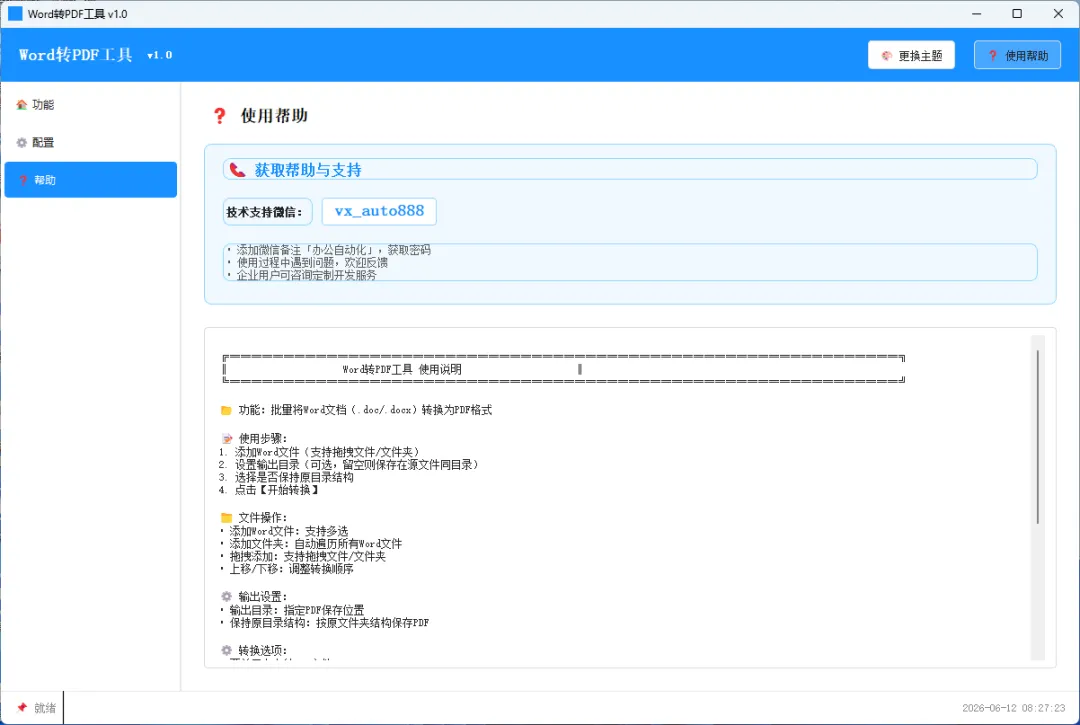
Task: Click step 2 设置输出目录 text
Action: pyautogui.click(x=356, y=465)
